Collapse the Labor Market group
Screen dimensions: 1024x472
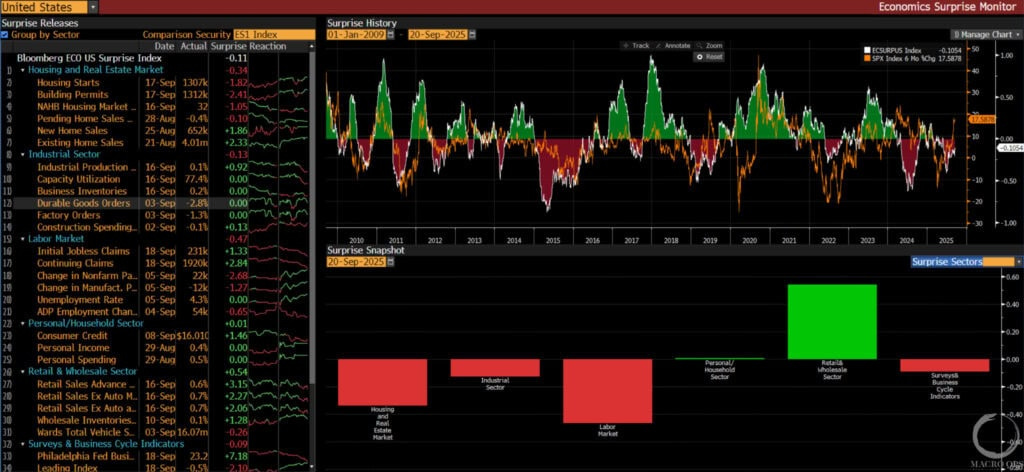(23, 239)
